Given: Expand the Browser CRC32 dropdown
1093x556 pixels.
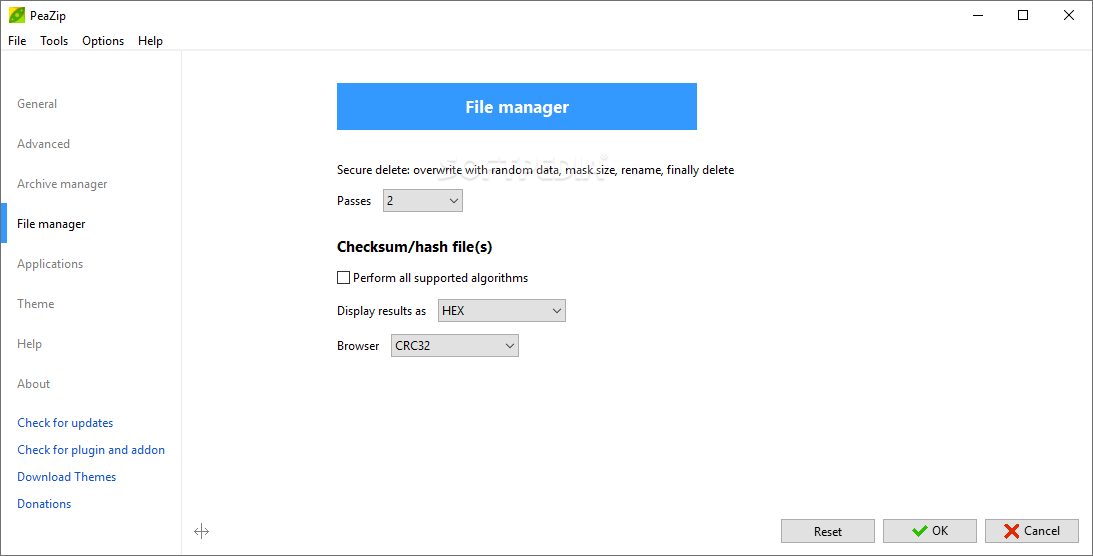Looking at the screenshot, I should [x=454, y=346].
